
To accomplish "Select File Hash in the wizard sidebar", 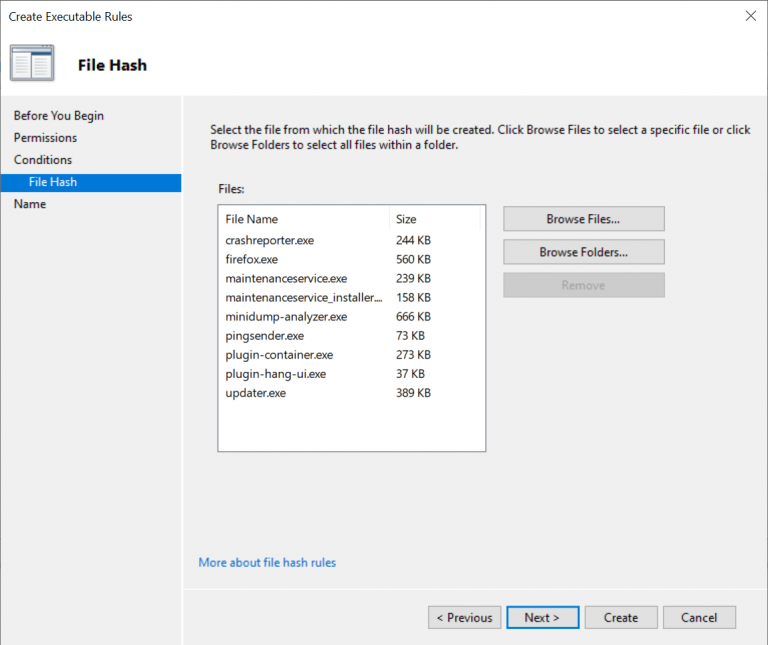I will [x=53, y=182].
